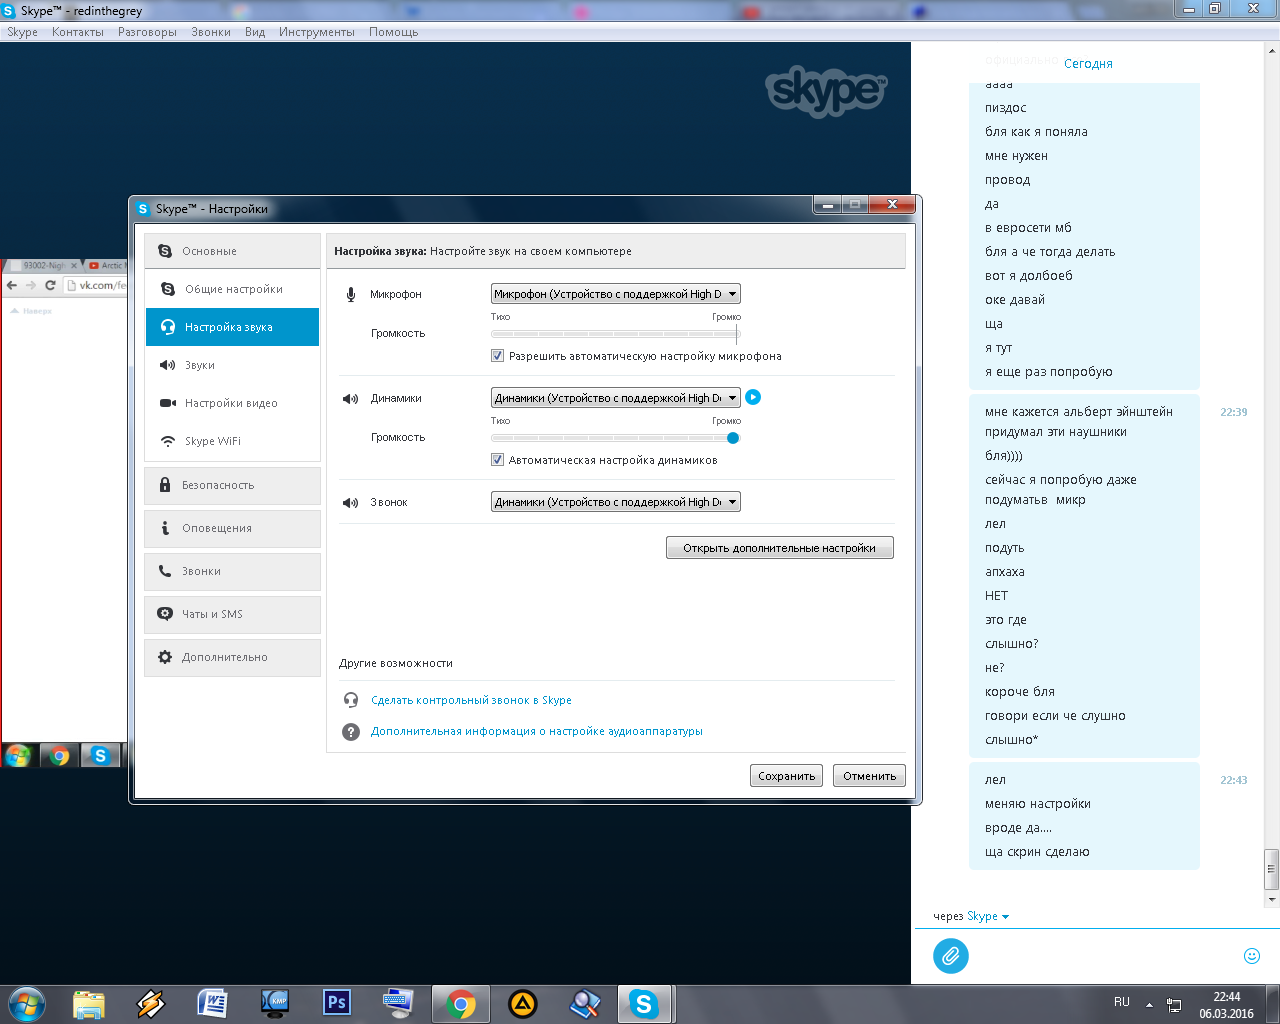Open AIMP player from taskbar

point(523,1003)
